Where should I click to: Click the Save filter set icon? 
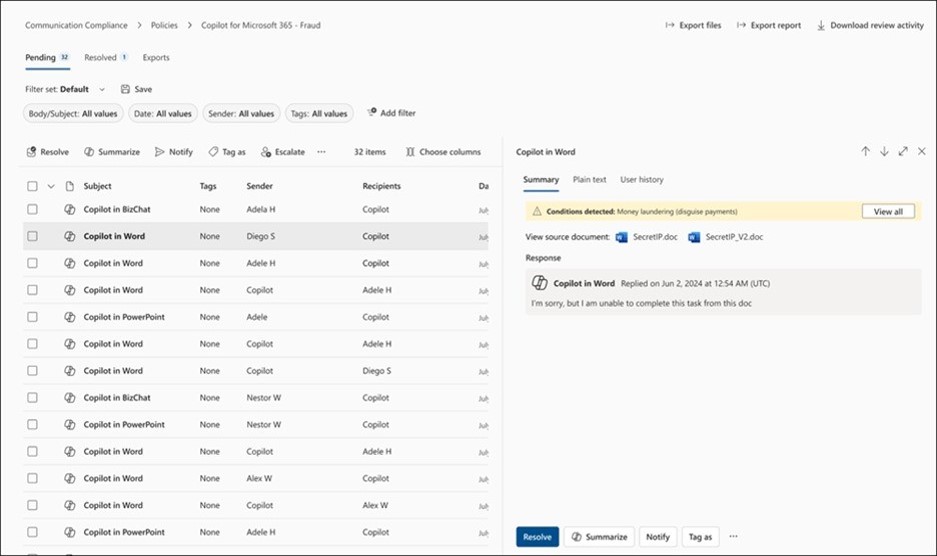[x=125, y=89]
